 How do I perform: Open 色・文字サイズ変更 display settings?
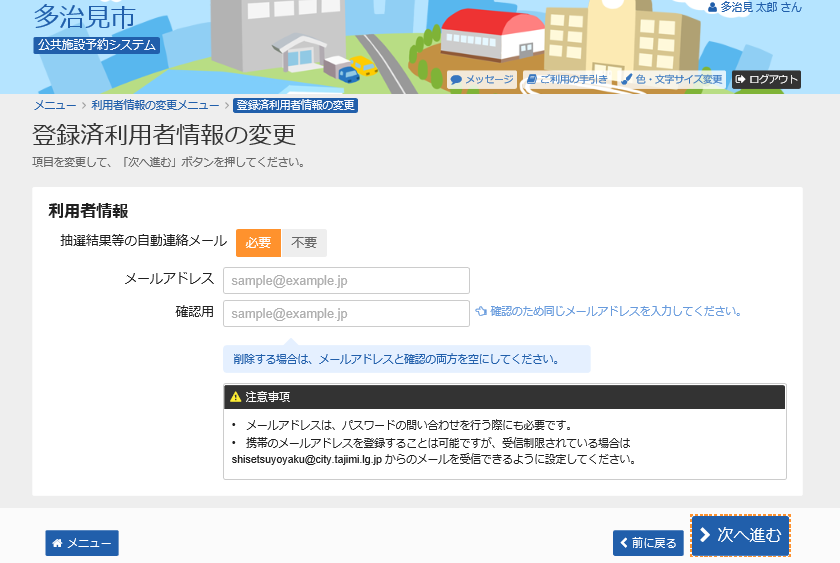point(671,79)
